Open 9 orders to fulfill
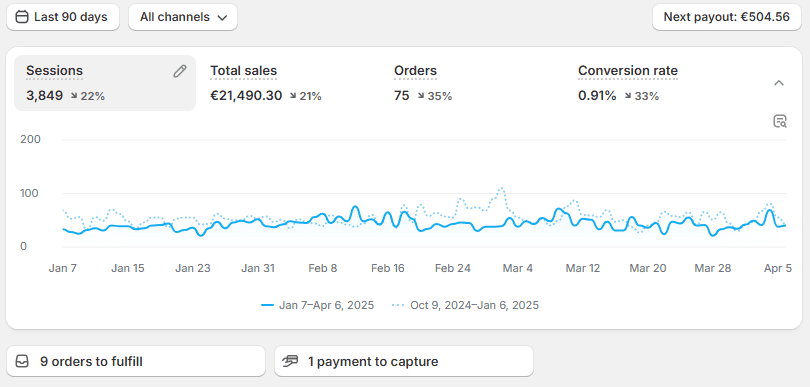This screenshot has width=810, height=387. [x=136, y=361]
